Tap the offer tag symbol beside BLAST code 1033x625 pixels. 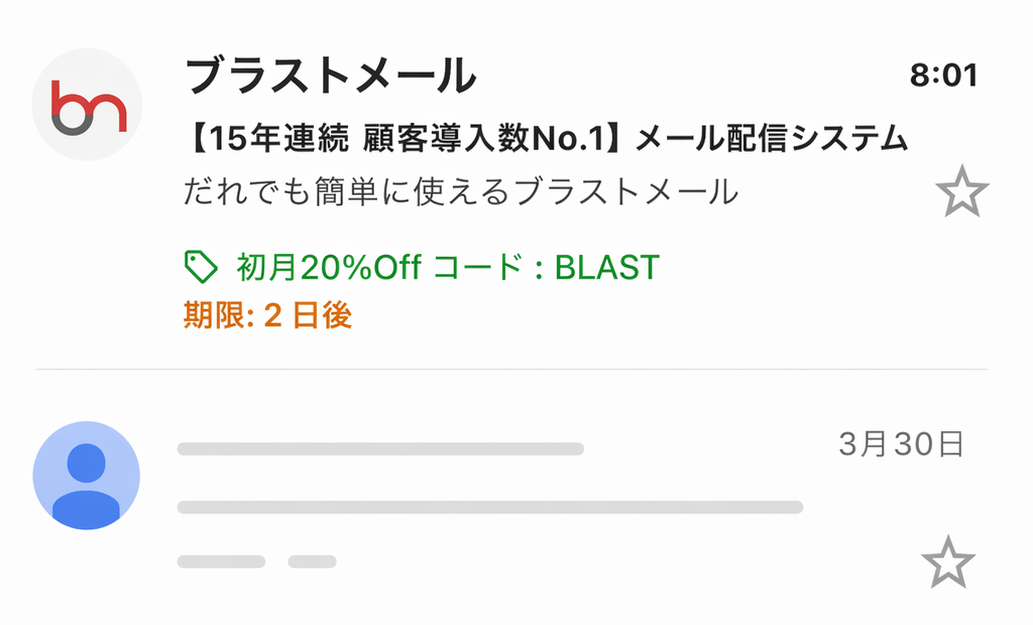click(x=202, y=265)
